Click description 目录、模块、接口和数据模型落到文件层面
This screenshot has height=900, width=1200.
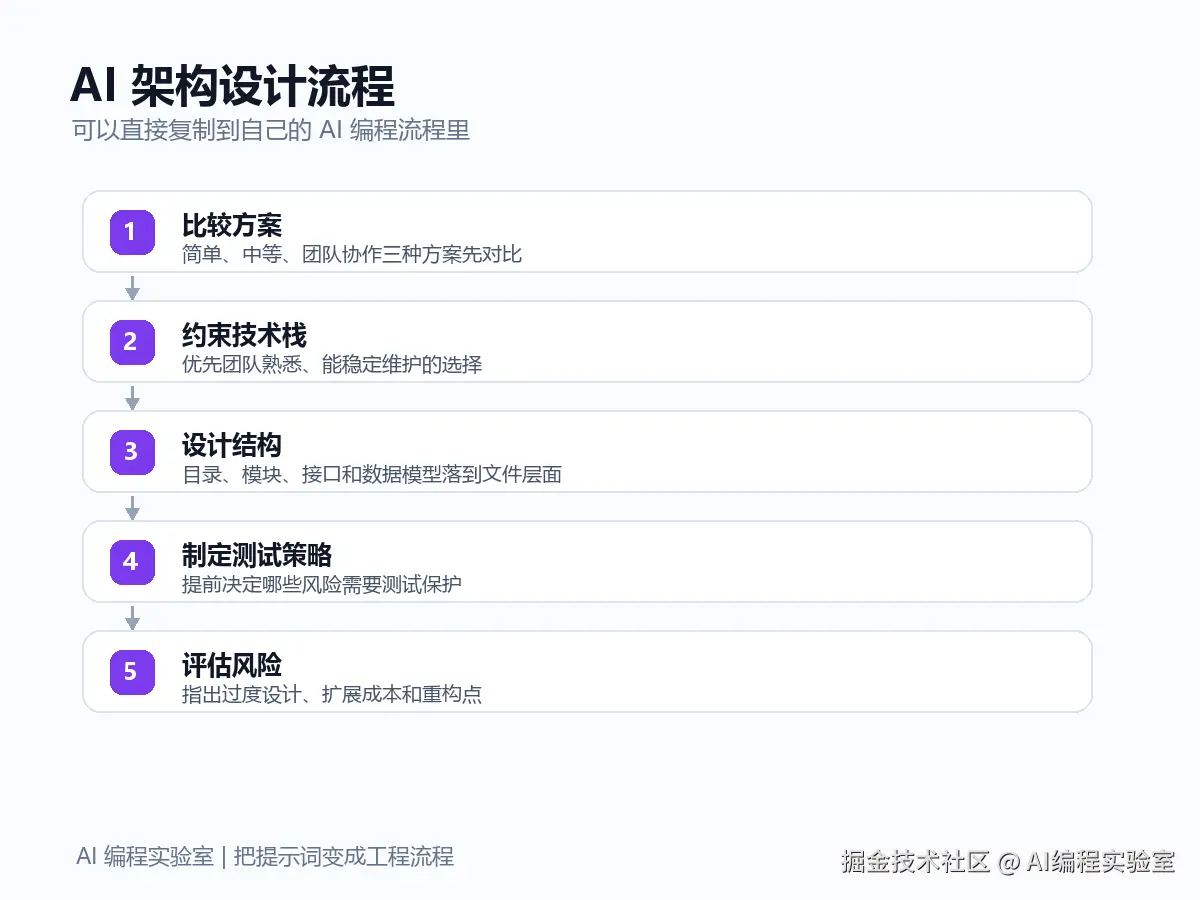[372, 474]
